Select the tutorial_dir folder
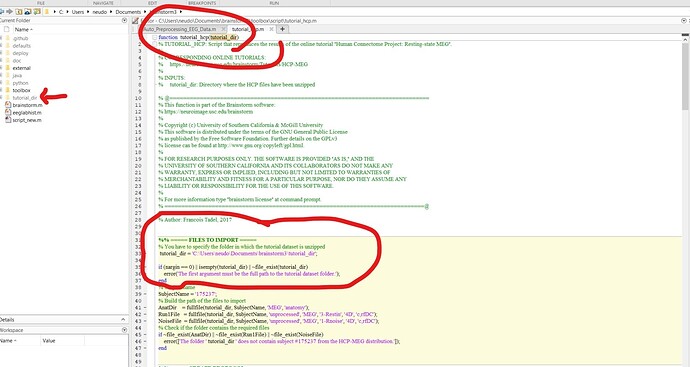Image resolution: width=690 pixels, height=367 pixels. (x=25, y=98)
